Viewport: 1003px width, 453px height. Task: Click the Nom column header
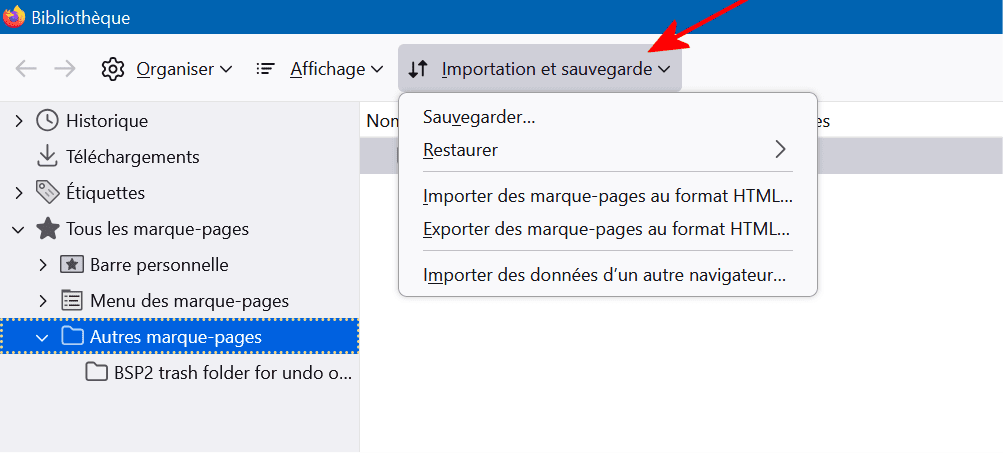[x=382, y=120]
